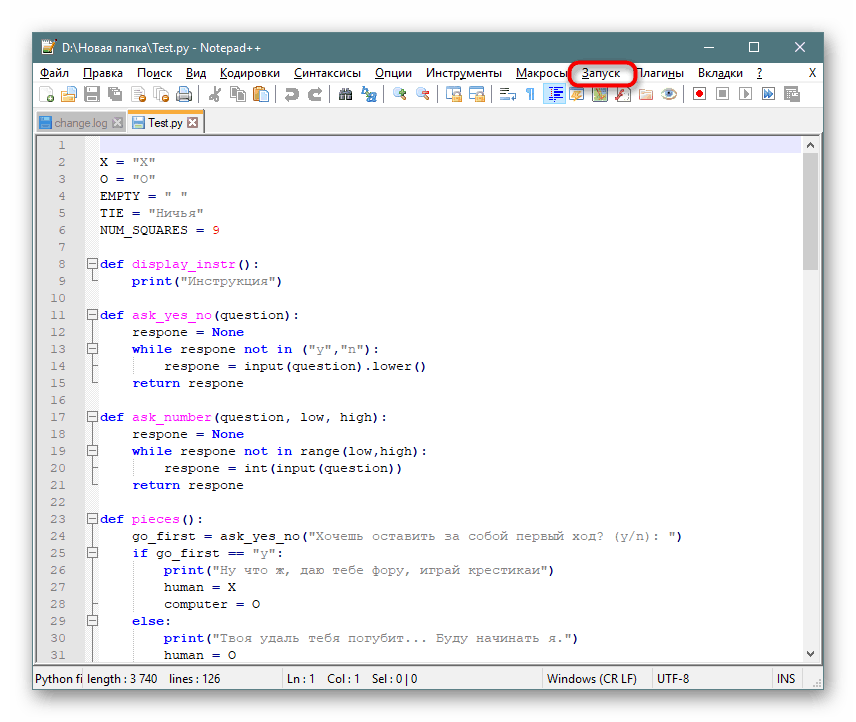The width and height of the screenshot is (856, 722).
Task: Open the Replace dialog icon
Action: point(368,94)
